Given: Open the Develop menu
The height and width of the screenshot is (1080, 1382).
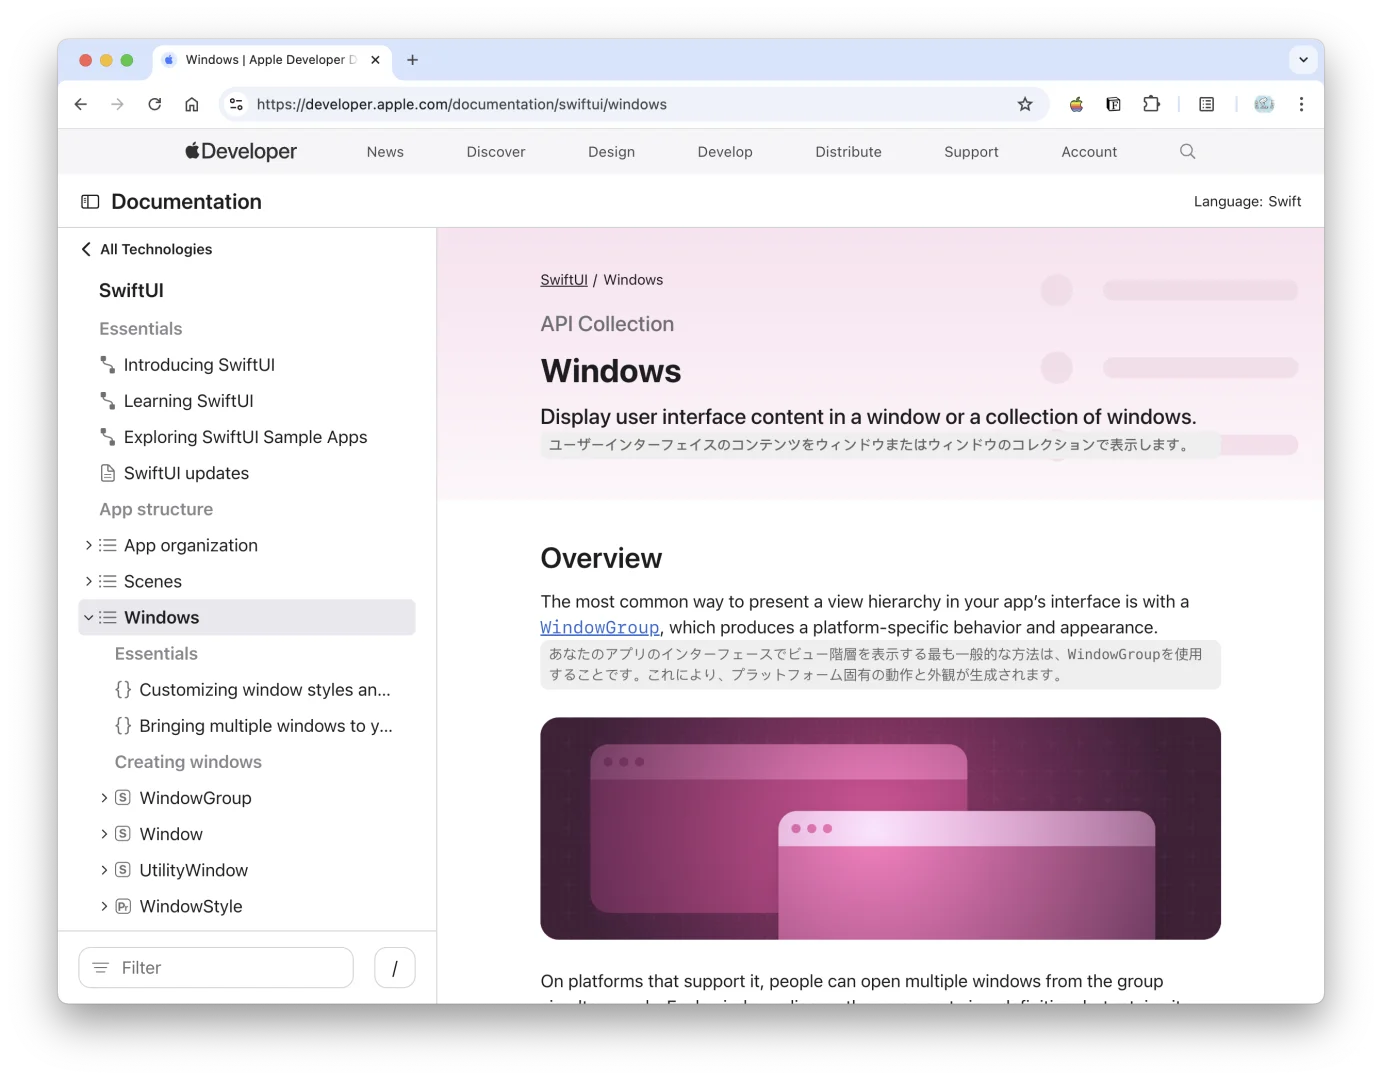Looking at the screenshot, I should click(x=725, y=152).
